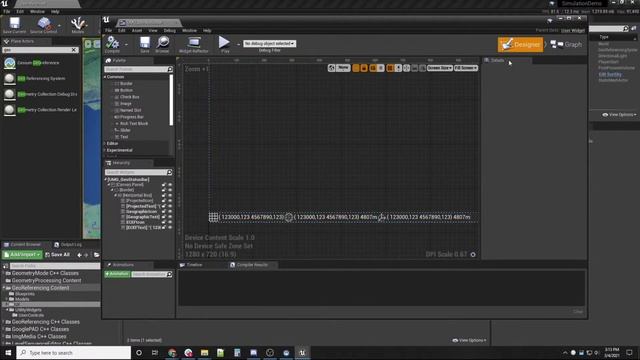640x360 pixels.
Task: Select the Compiler Results tab
Action: pyautogui.click(x=252, y=265)
